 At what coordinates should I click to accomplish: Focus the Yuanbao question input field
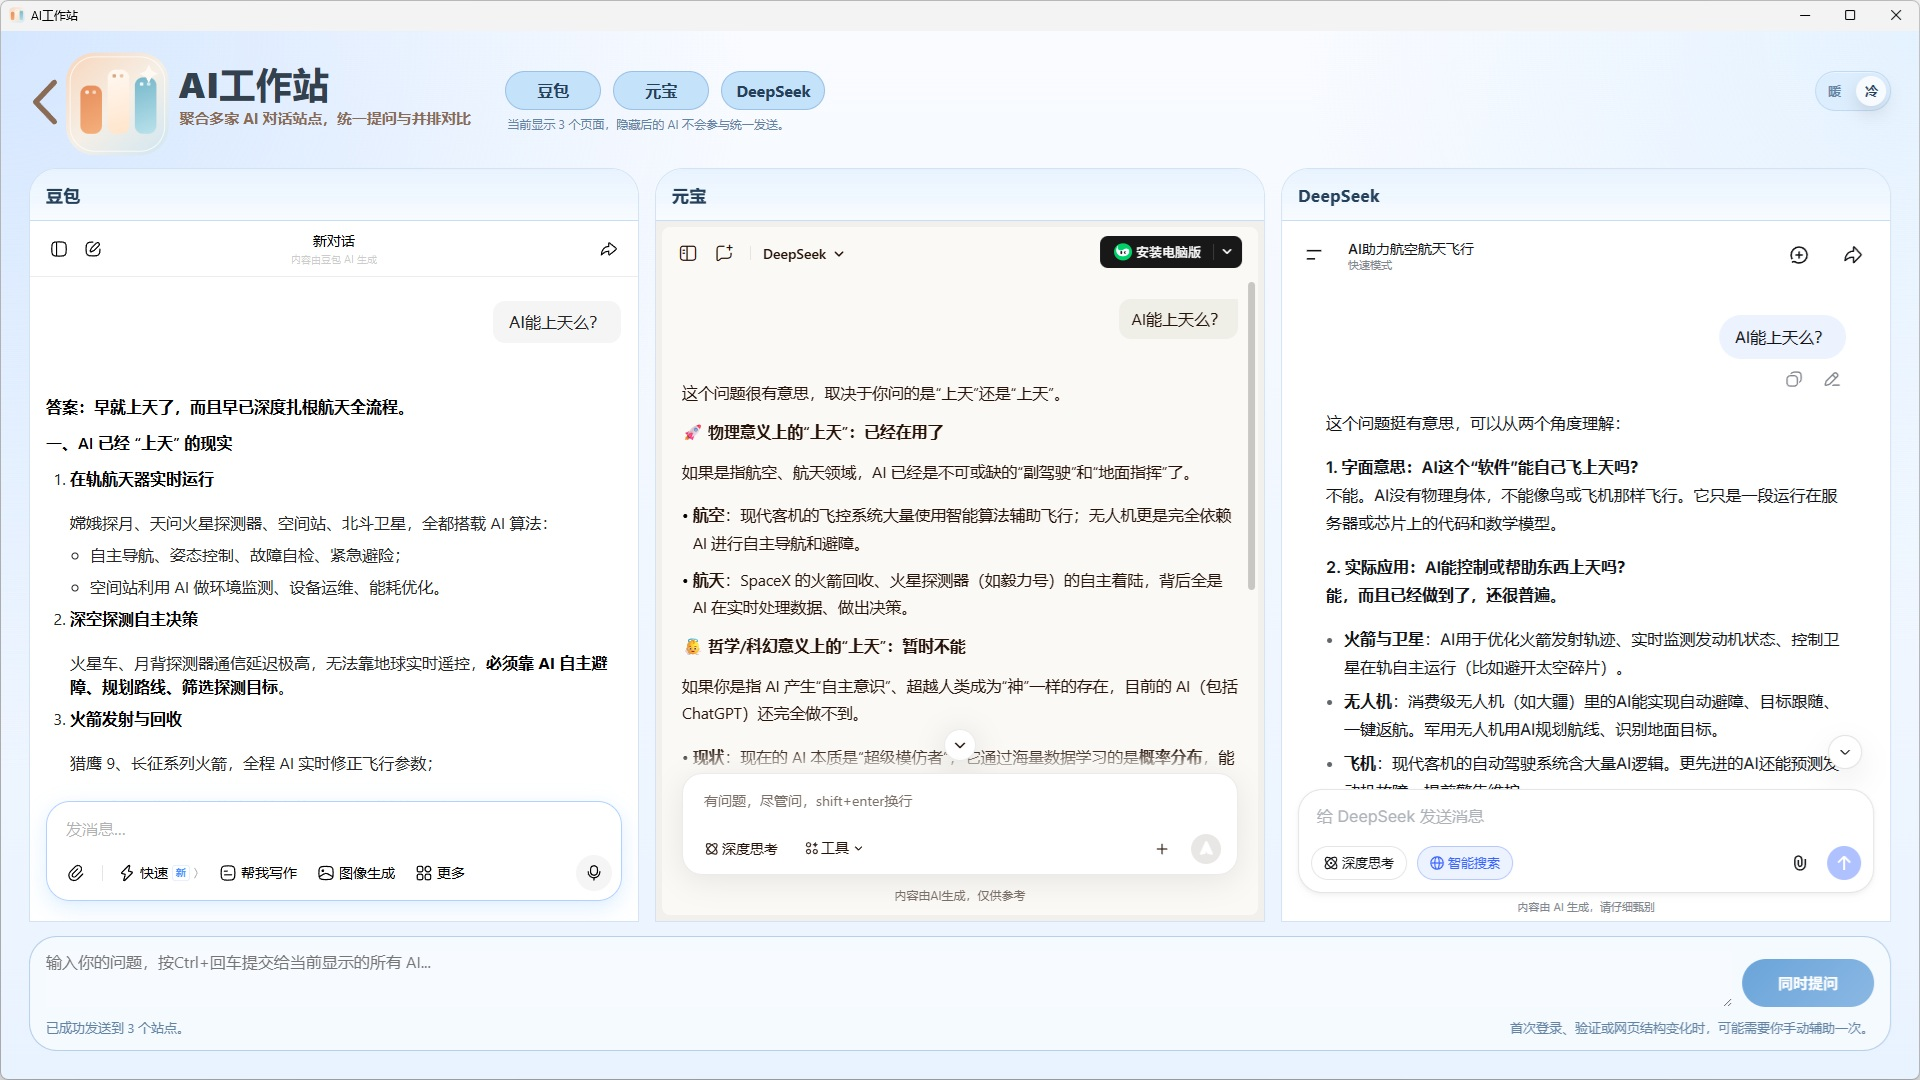pos(960,801)
